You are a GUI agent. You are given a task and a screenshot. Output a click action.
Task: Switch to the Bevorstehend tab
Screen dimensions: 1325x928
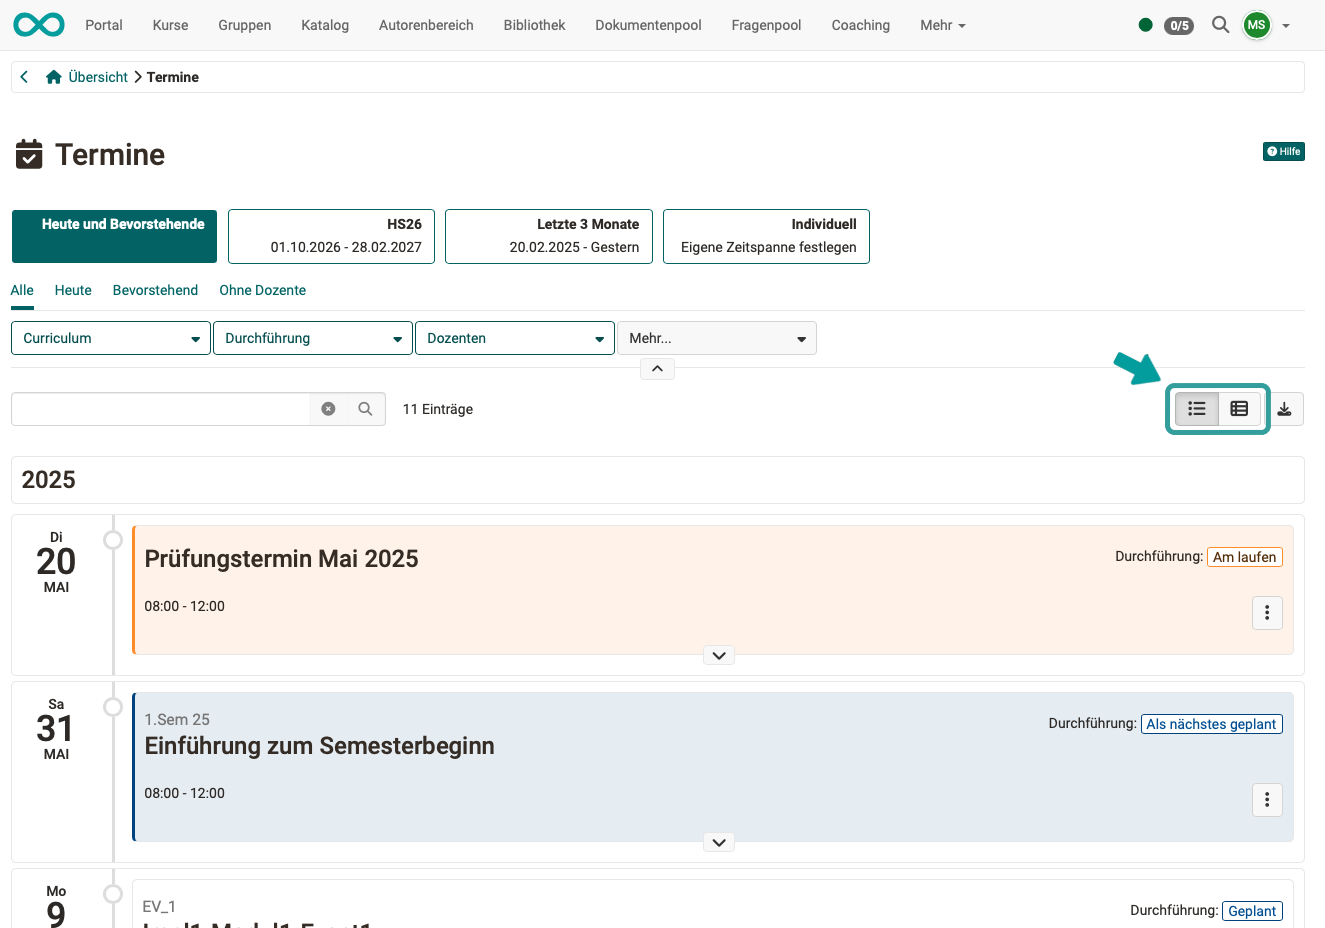click(155, 290)
